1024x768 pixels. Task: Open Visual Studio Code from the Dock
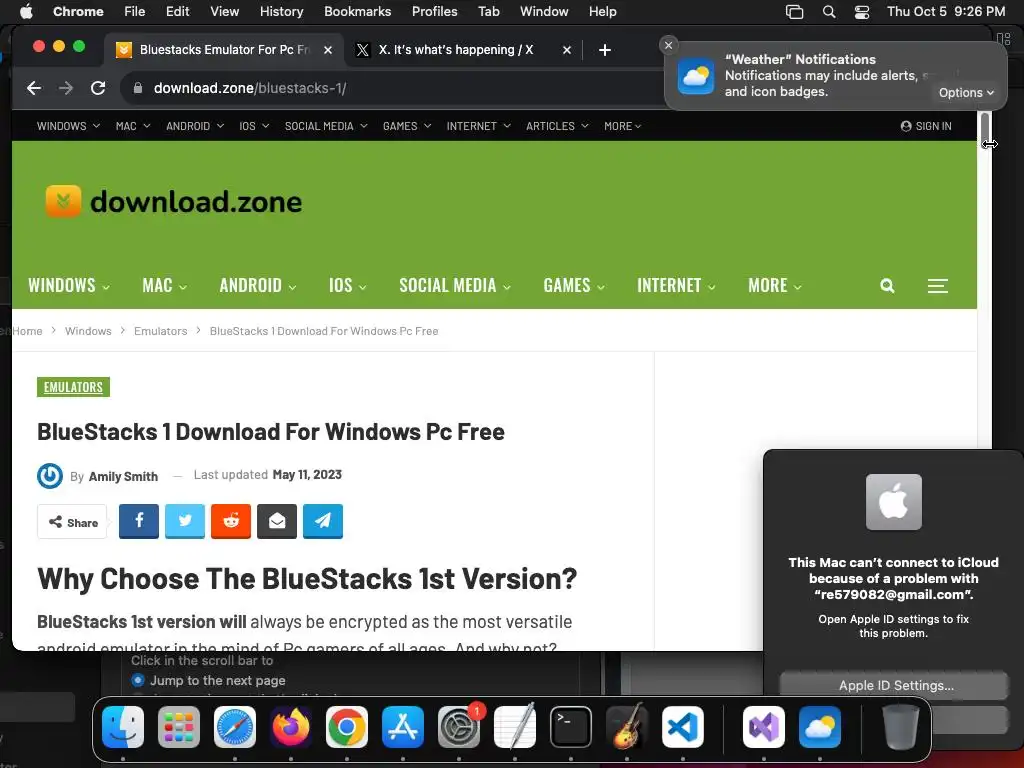683,727
